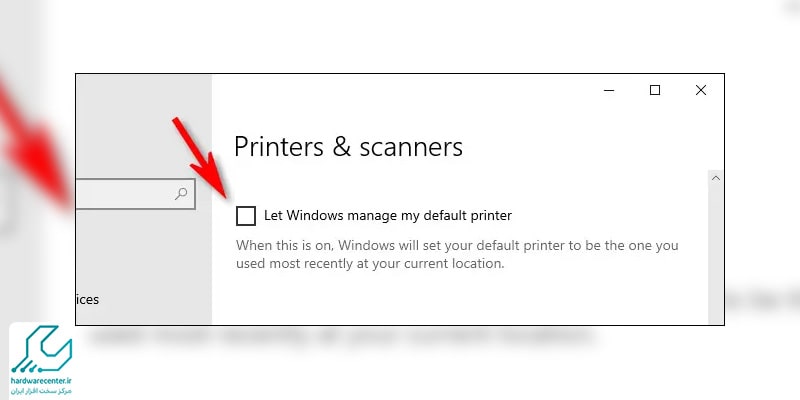
Task: Tick the Let Windows manage default printer checkbox
Action: (x=246, y=216)
